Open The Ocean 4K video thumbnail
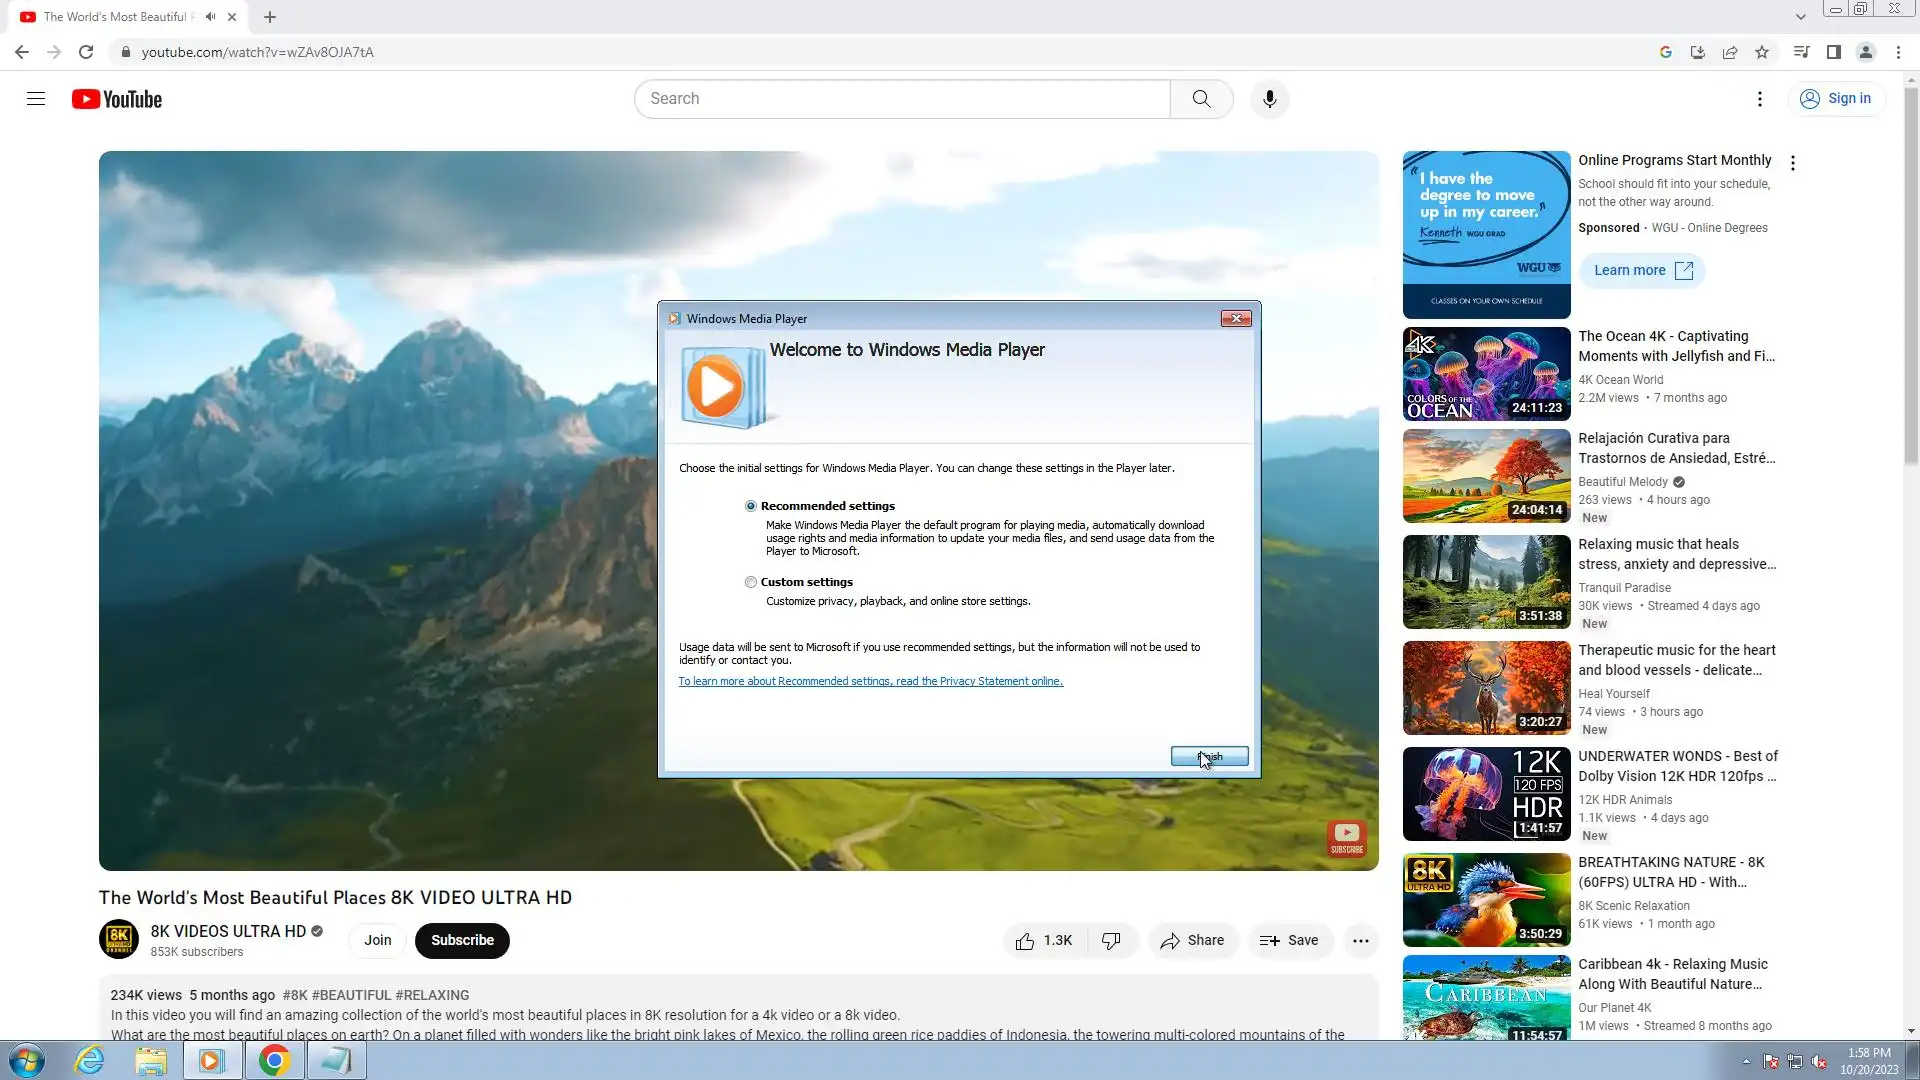 click(1486, 374)
